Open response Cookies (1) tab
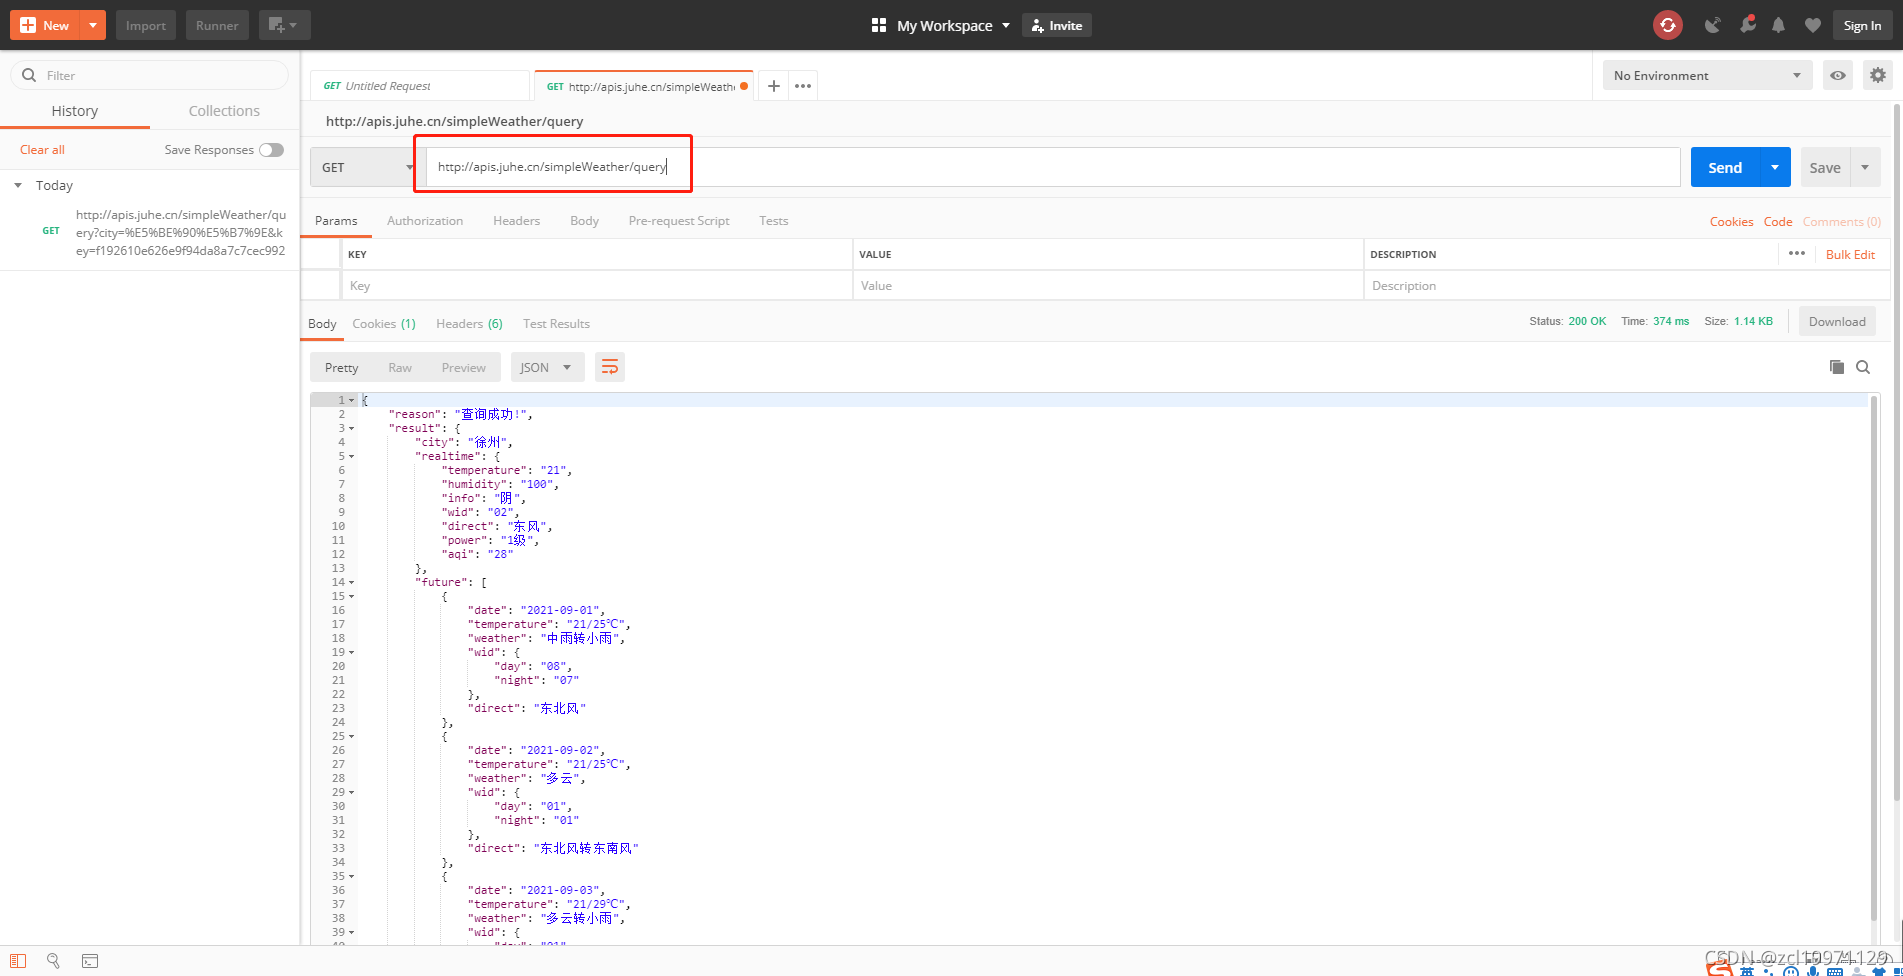 (384, 323)
